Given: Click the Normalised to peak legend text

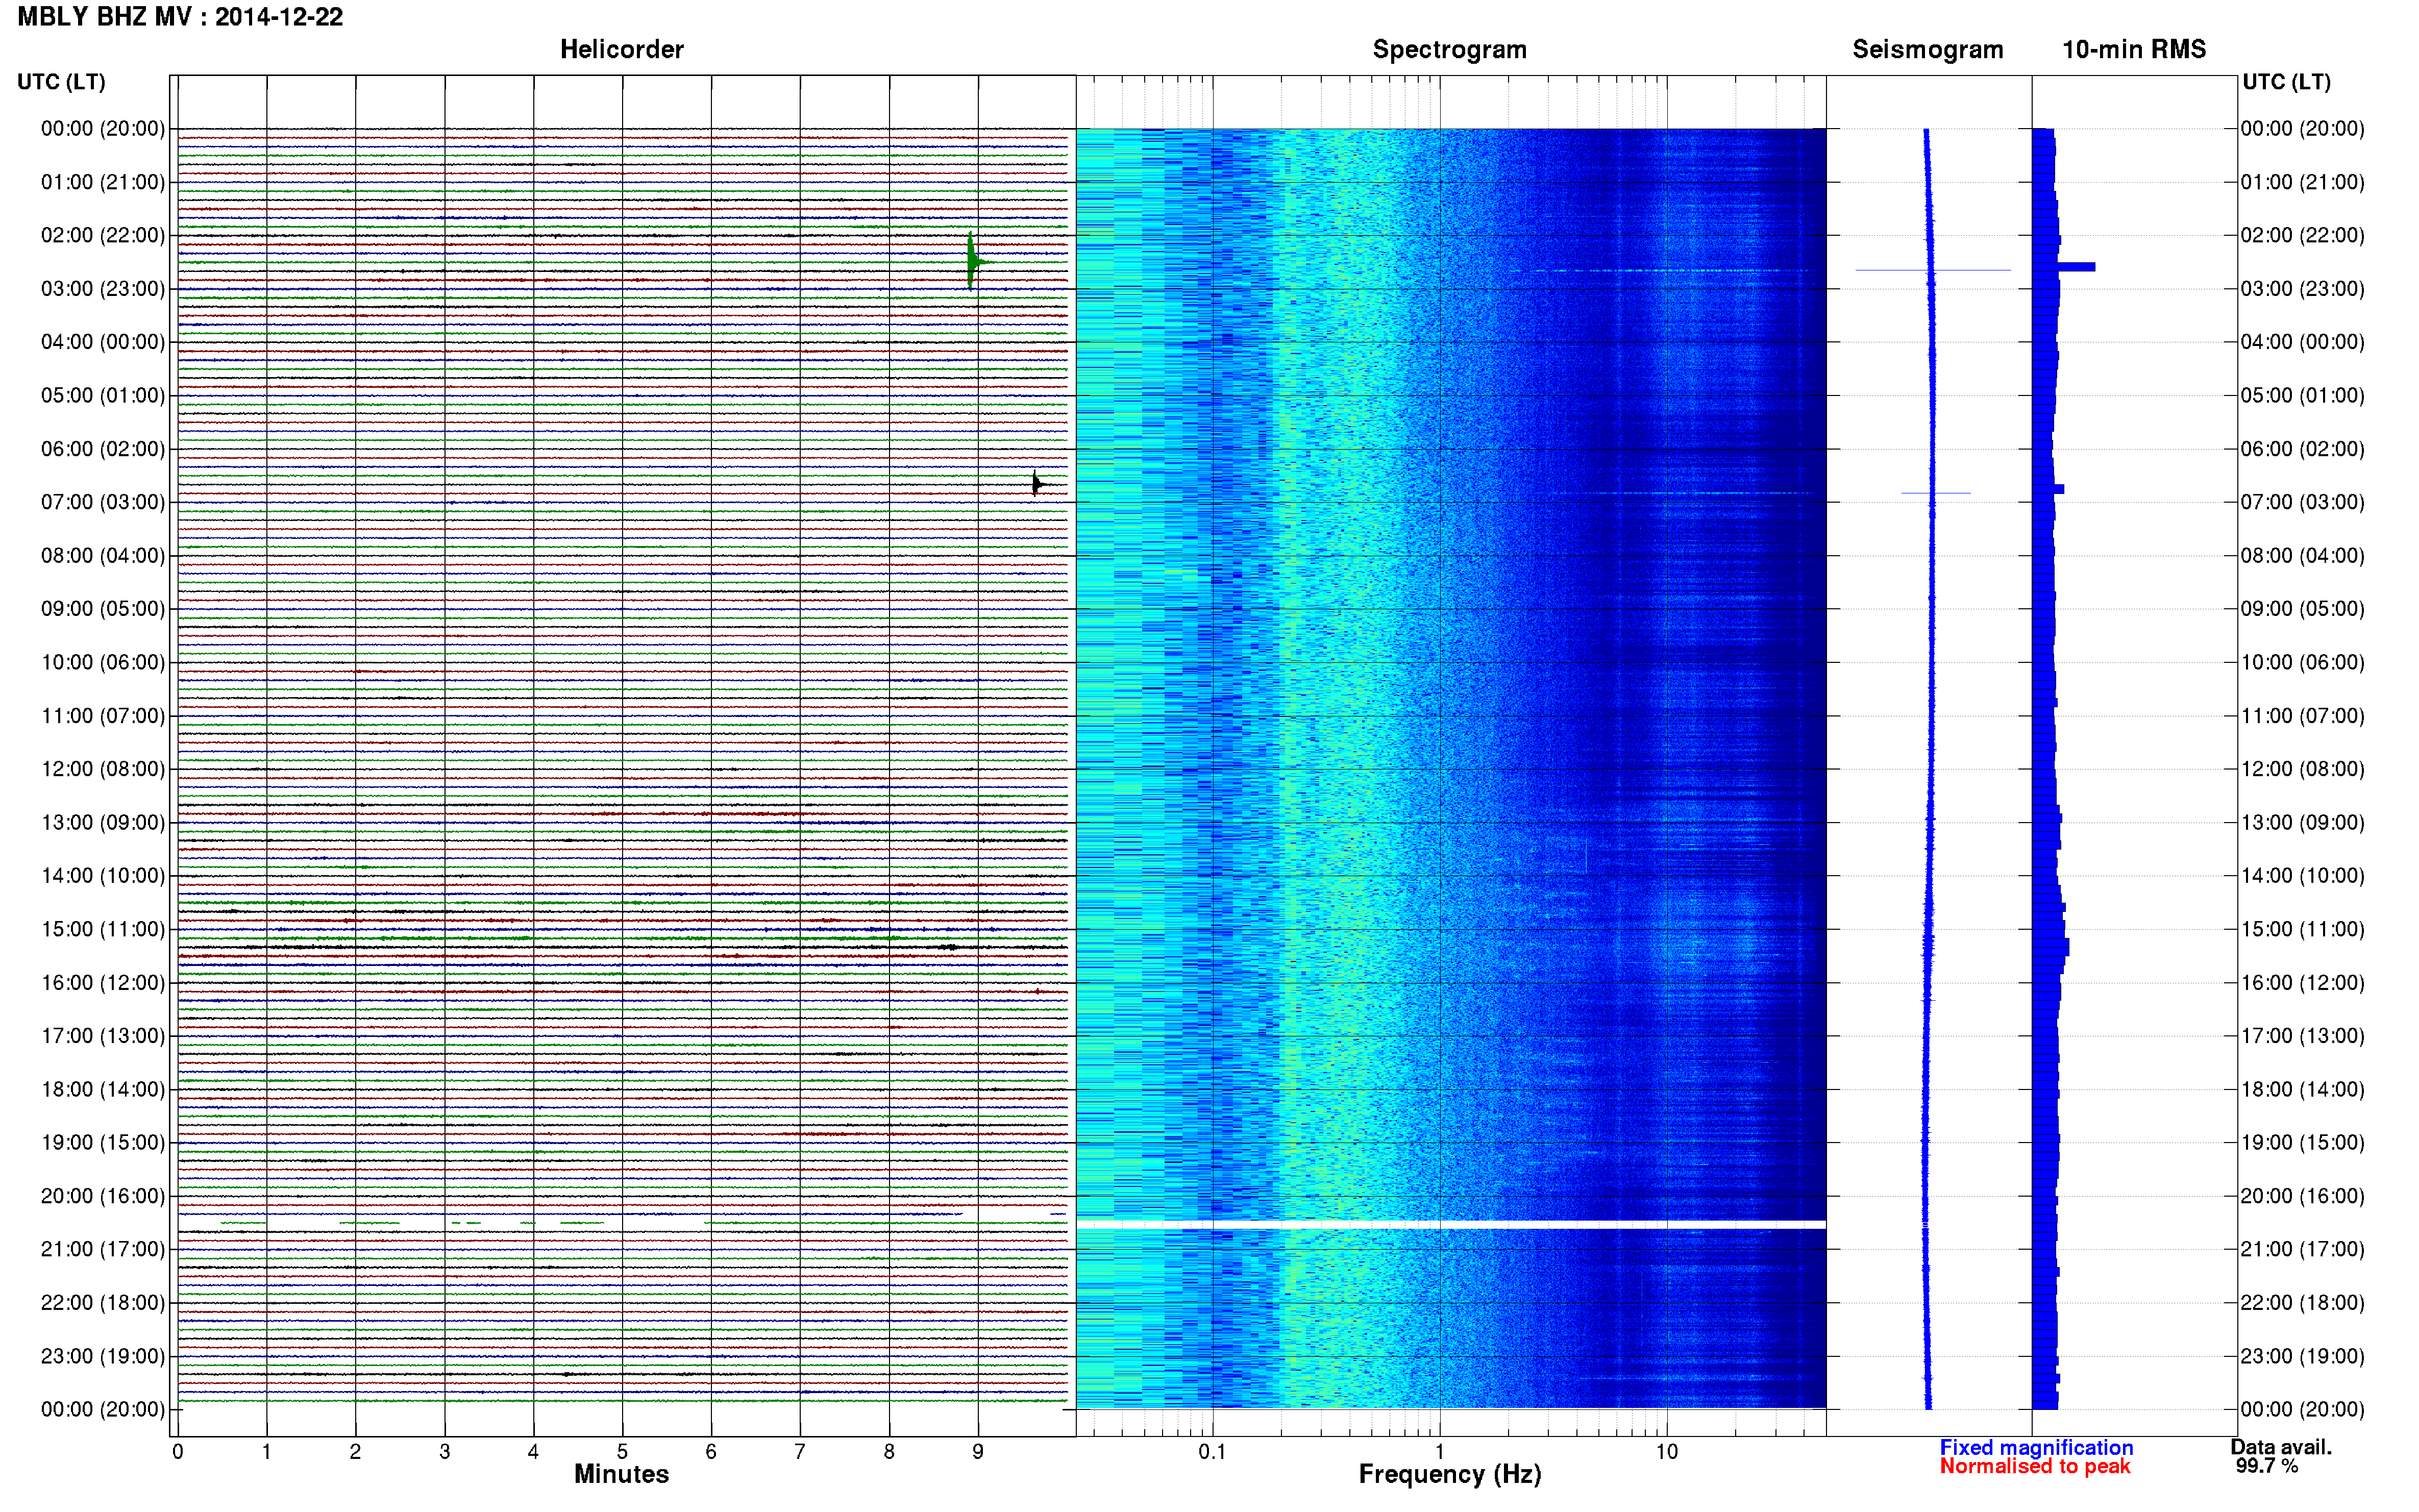Looking at the screenshot, I should click(x=2035, y=1467).
